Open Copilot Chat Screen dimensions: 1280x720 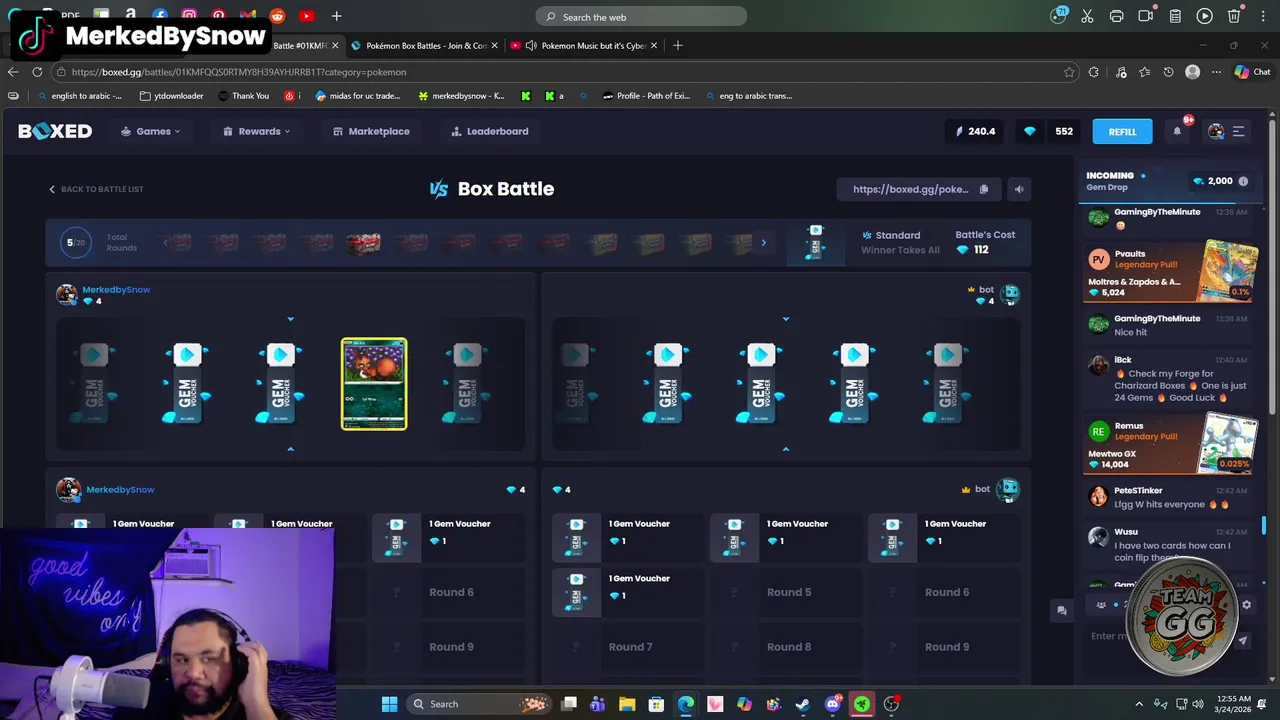click(1252, 72)
